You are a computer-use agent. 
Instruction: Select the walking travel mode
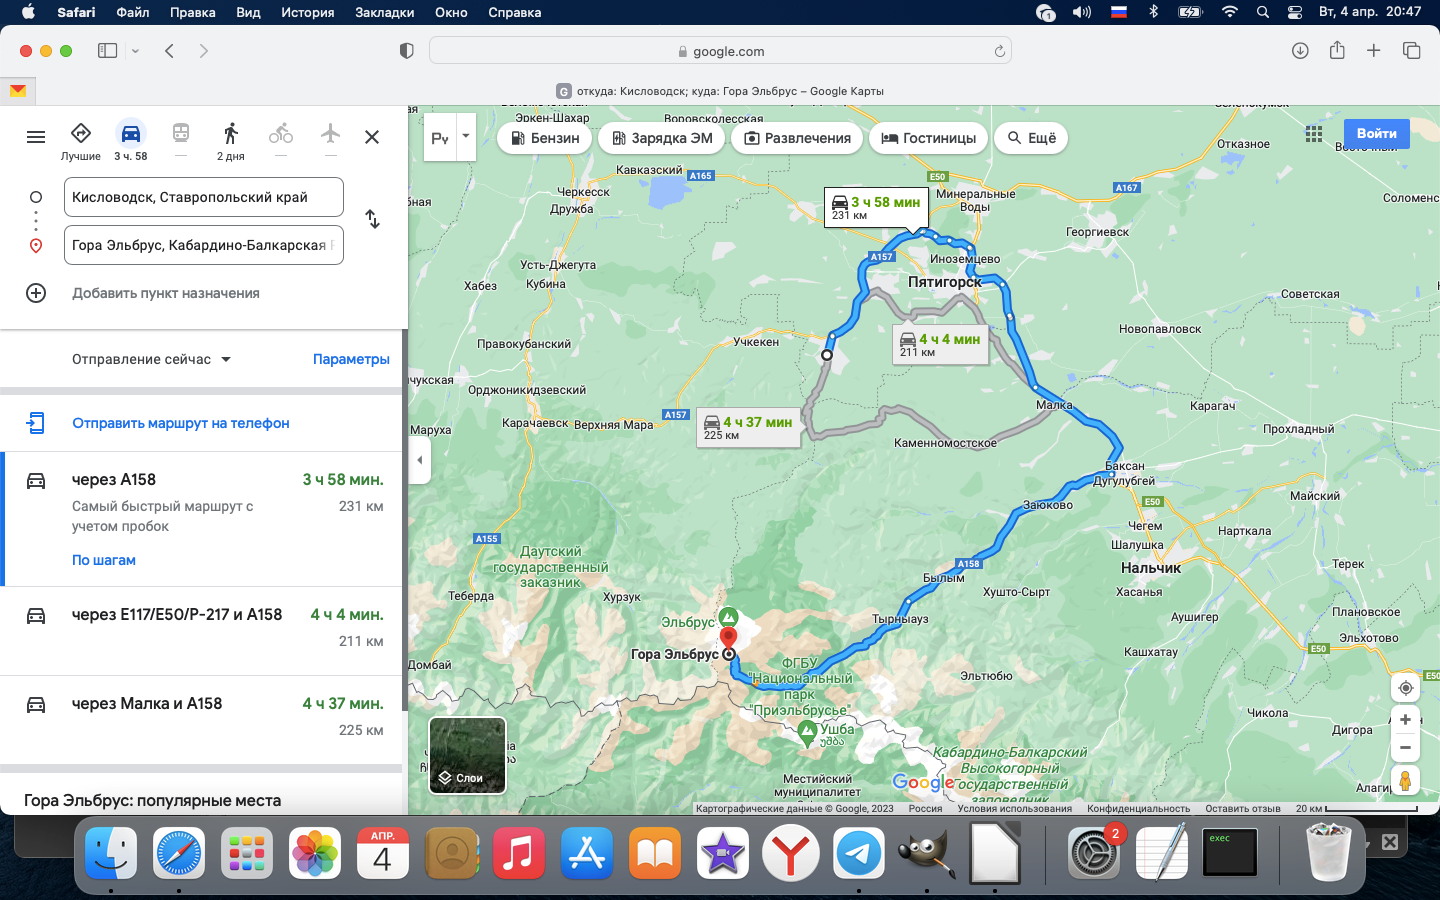[x=230, y=134]
